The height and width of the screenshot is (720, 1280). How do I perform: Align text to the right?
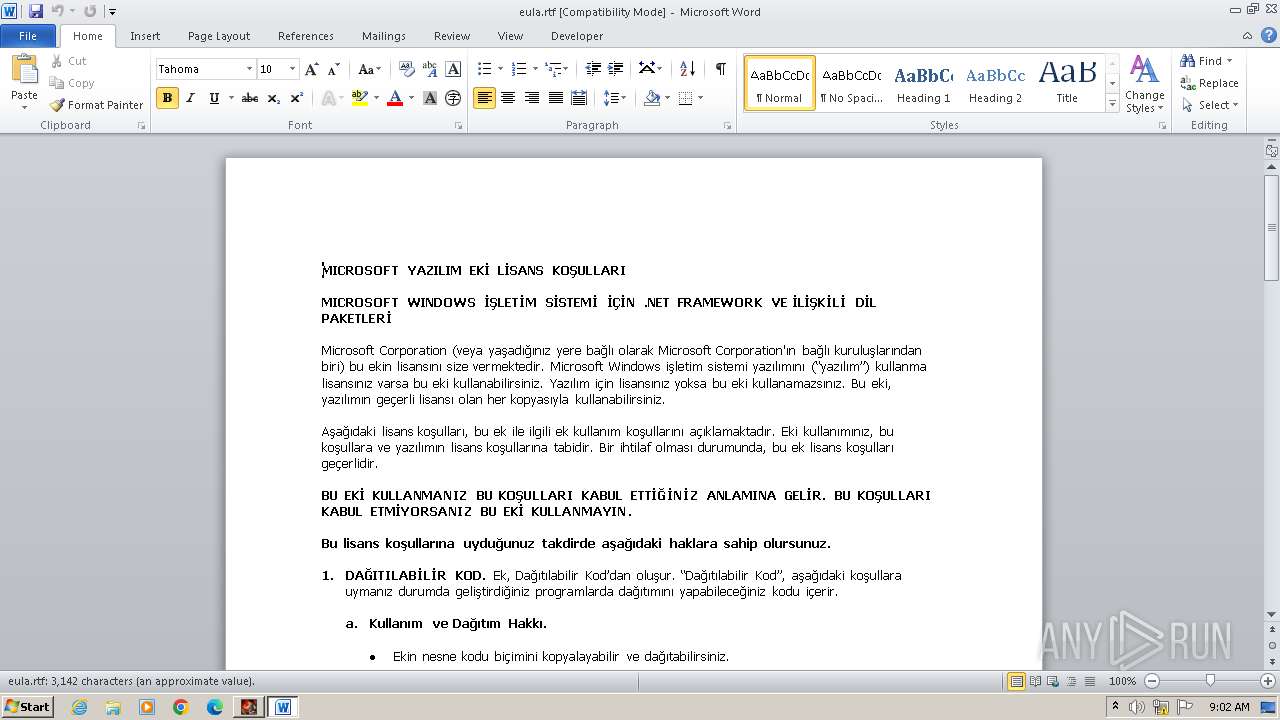pyautogui.click(x=531, y=98)
